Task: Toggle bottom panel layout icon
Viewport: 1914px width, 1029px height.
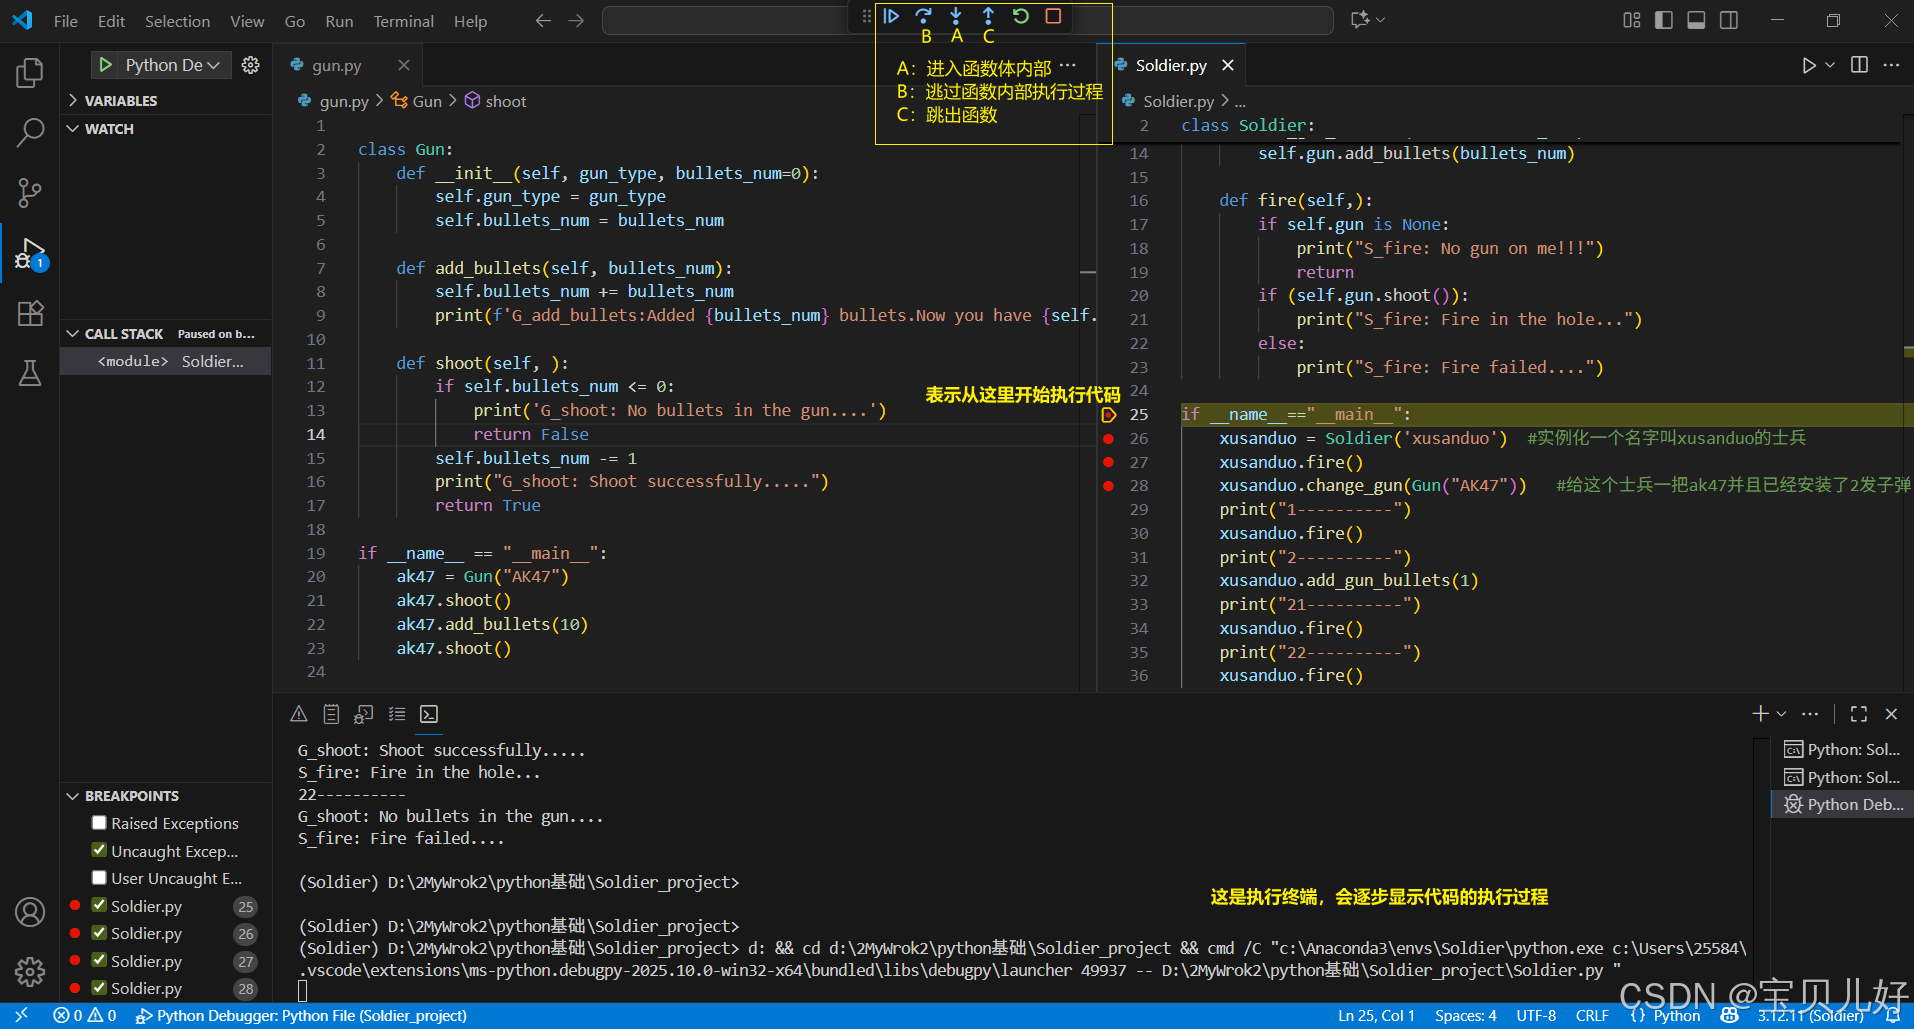Action: [x=1696, y=20]
